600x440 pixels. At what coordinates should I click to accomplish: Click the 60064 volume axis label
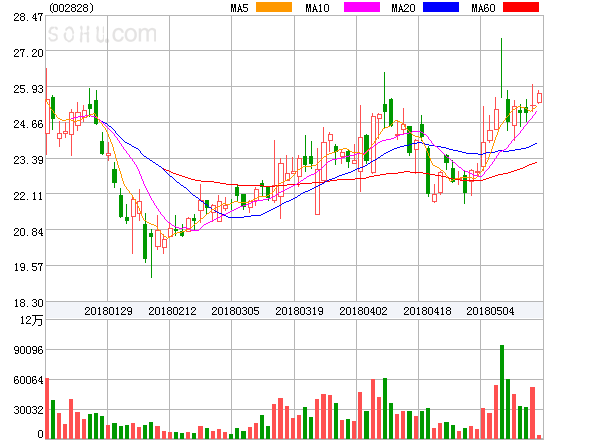click(x=28, y=380)
